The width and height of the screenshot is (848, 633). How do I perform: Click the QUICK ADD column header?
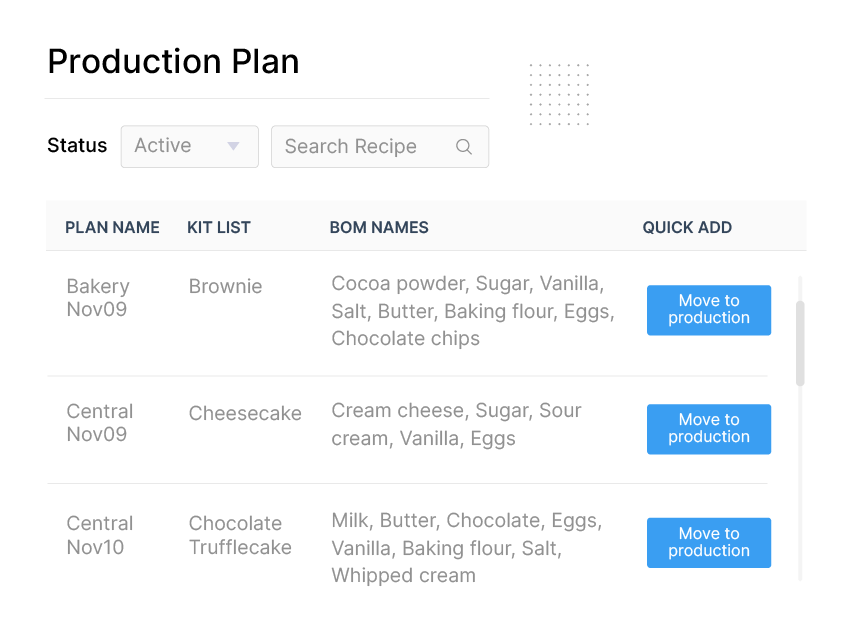point(687,227)
